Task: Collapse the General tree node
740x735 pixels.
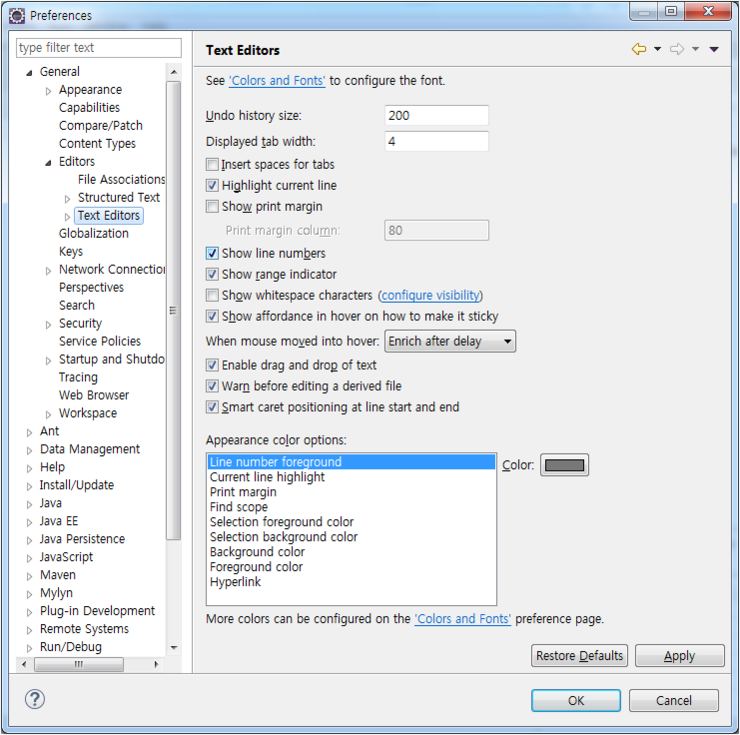Action: [x=29, y=73]
